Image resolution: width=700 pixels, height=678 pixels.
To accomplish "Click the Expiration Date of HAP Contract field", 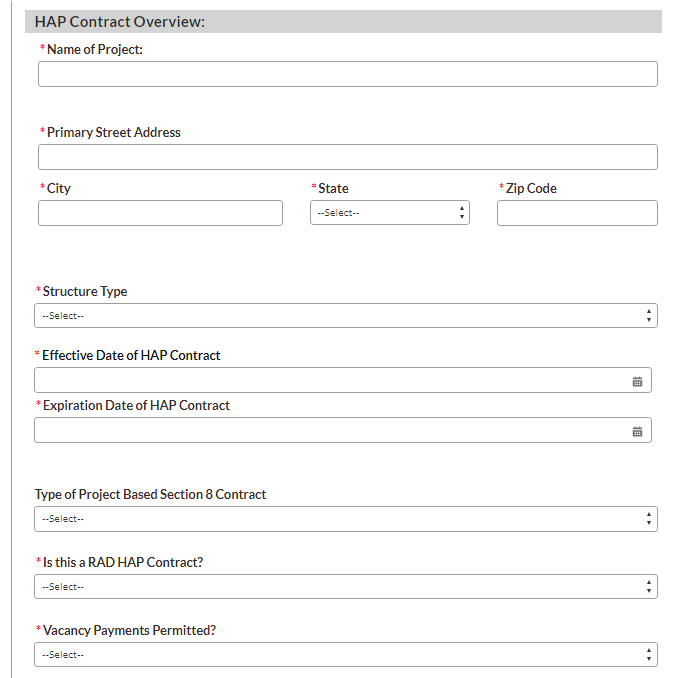I will point(330,431).
